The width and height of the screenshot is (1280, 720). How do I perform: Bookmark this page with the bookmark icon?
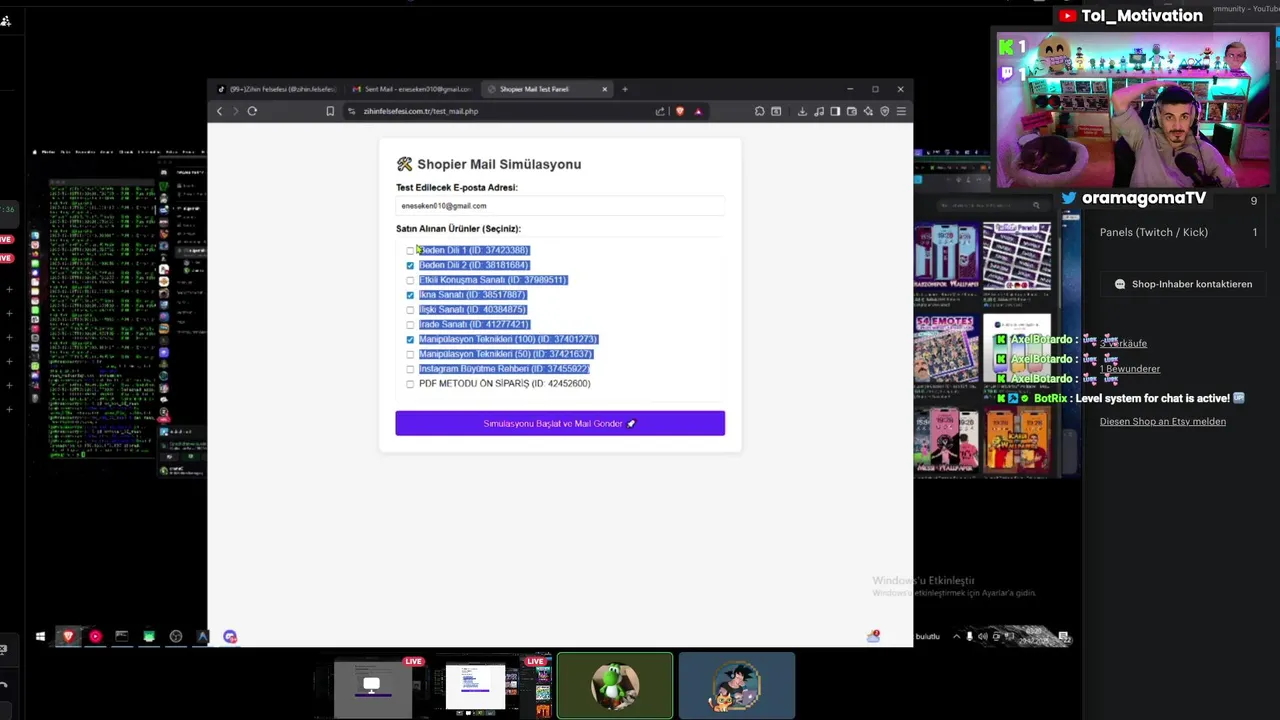point(330,111)
